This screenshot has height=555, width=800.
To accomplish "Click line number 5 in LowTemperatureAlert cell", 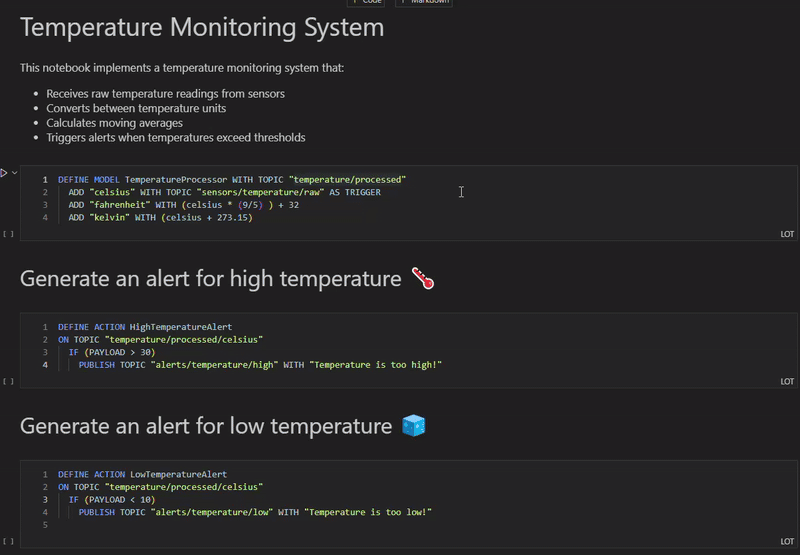I will pos(45,525).
